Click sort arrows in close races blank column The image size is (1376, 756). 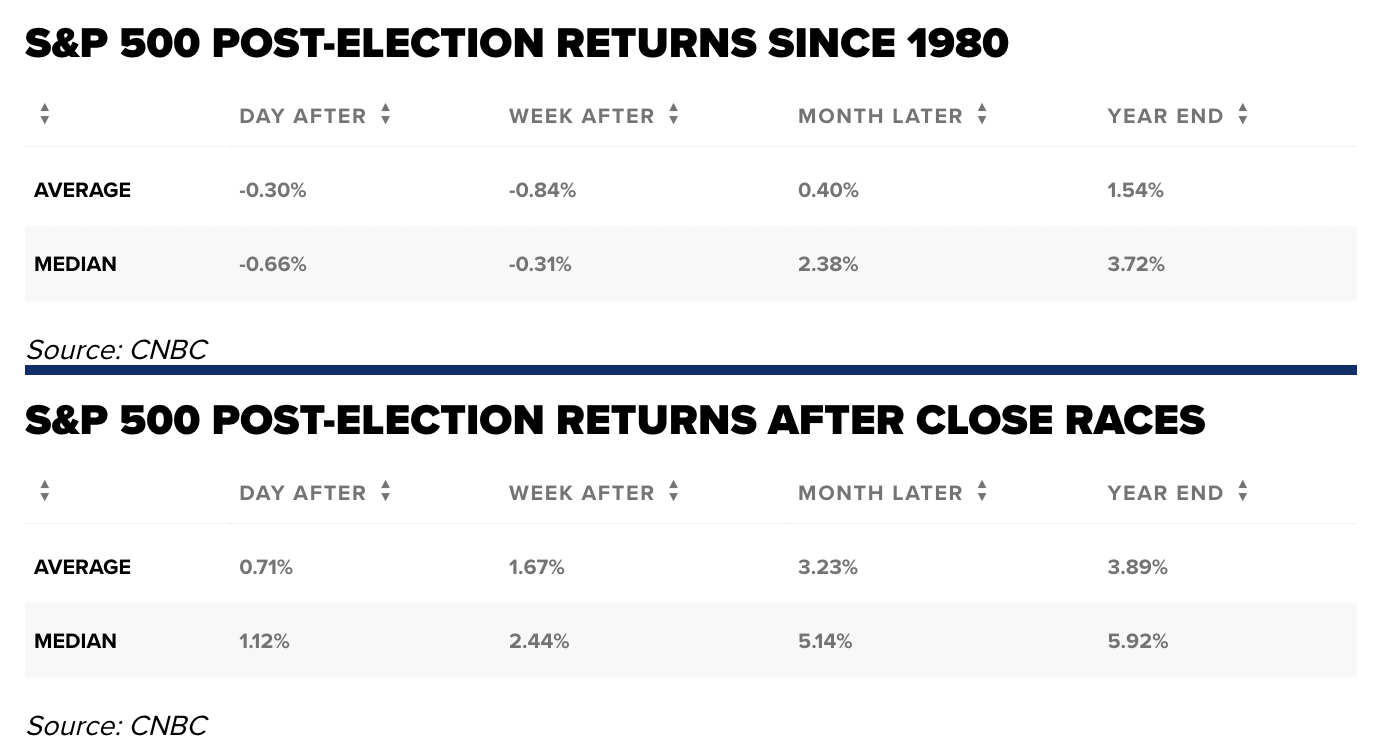tap(44, 492)
